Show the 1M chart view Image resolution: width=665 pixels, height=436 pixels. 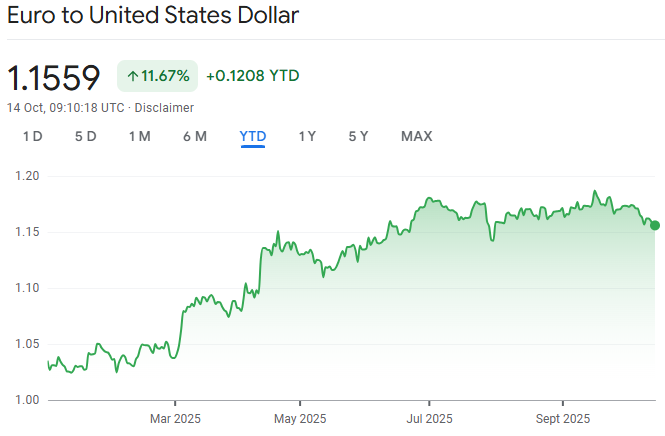(x=139, y=136)
